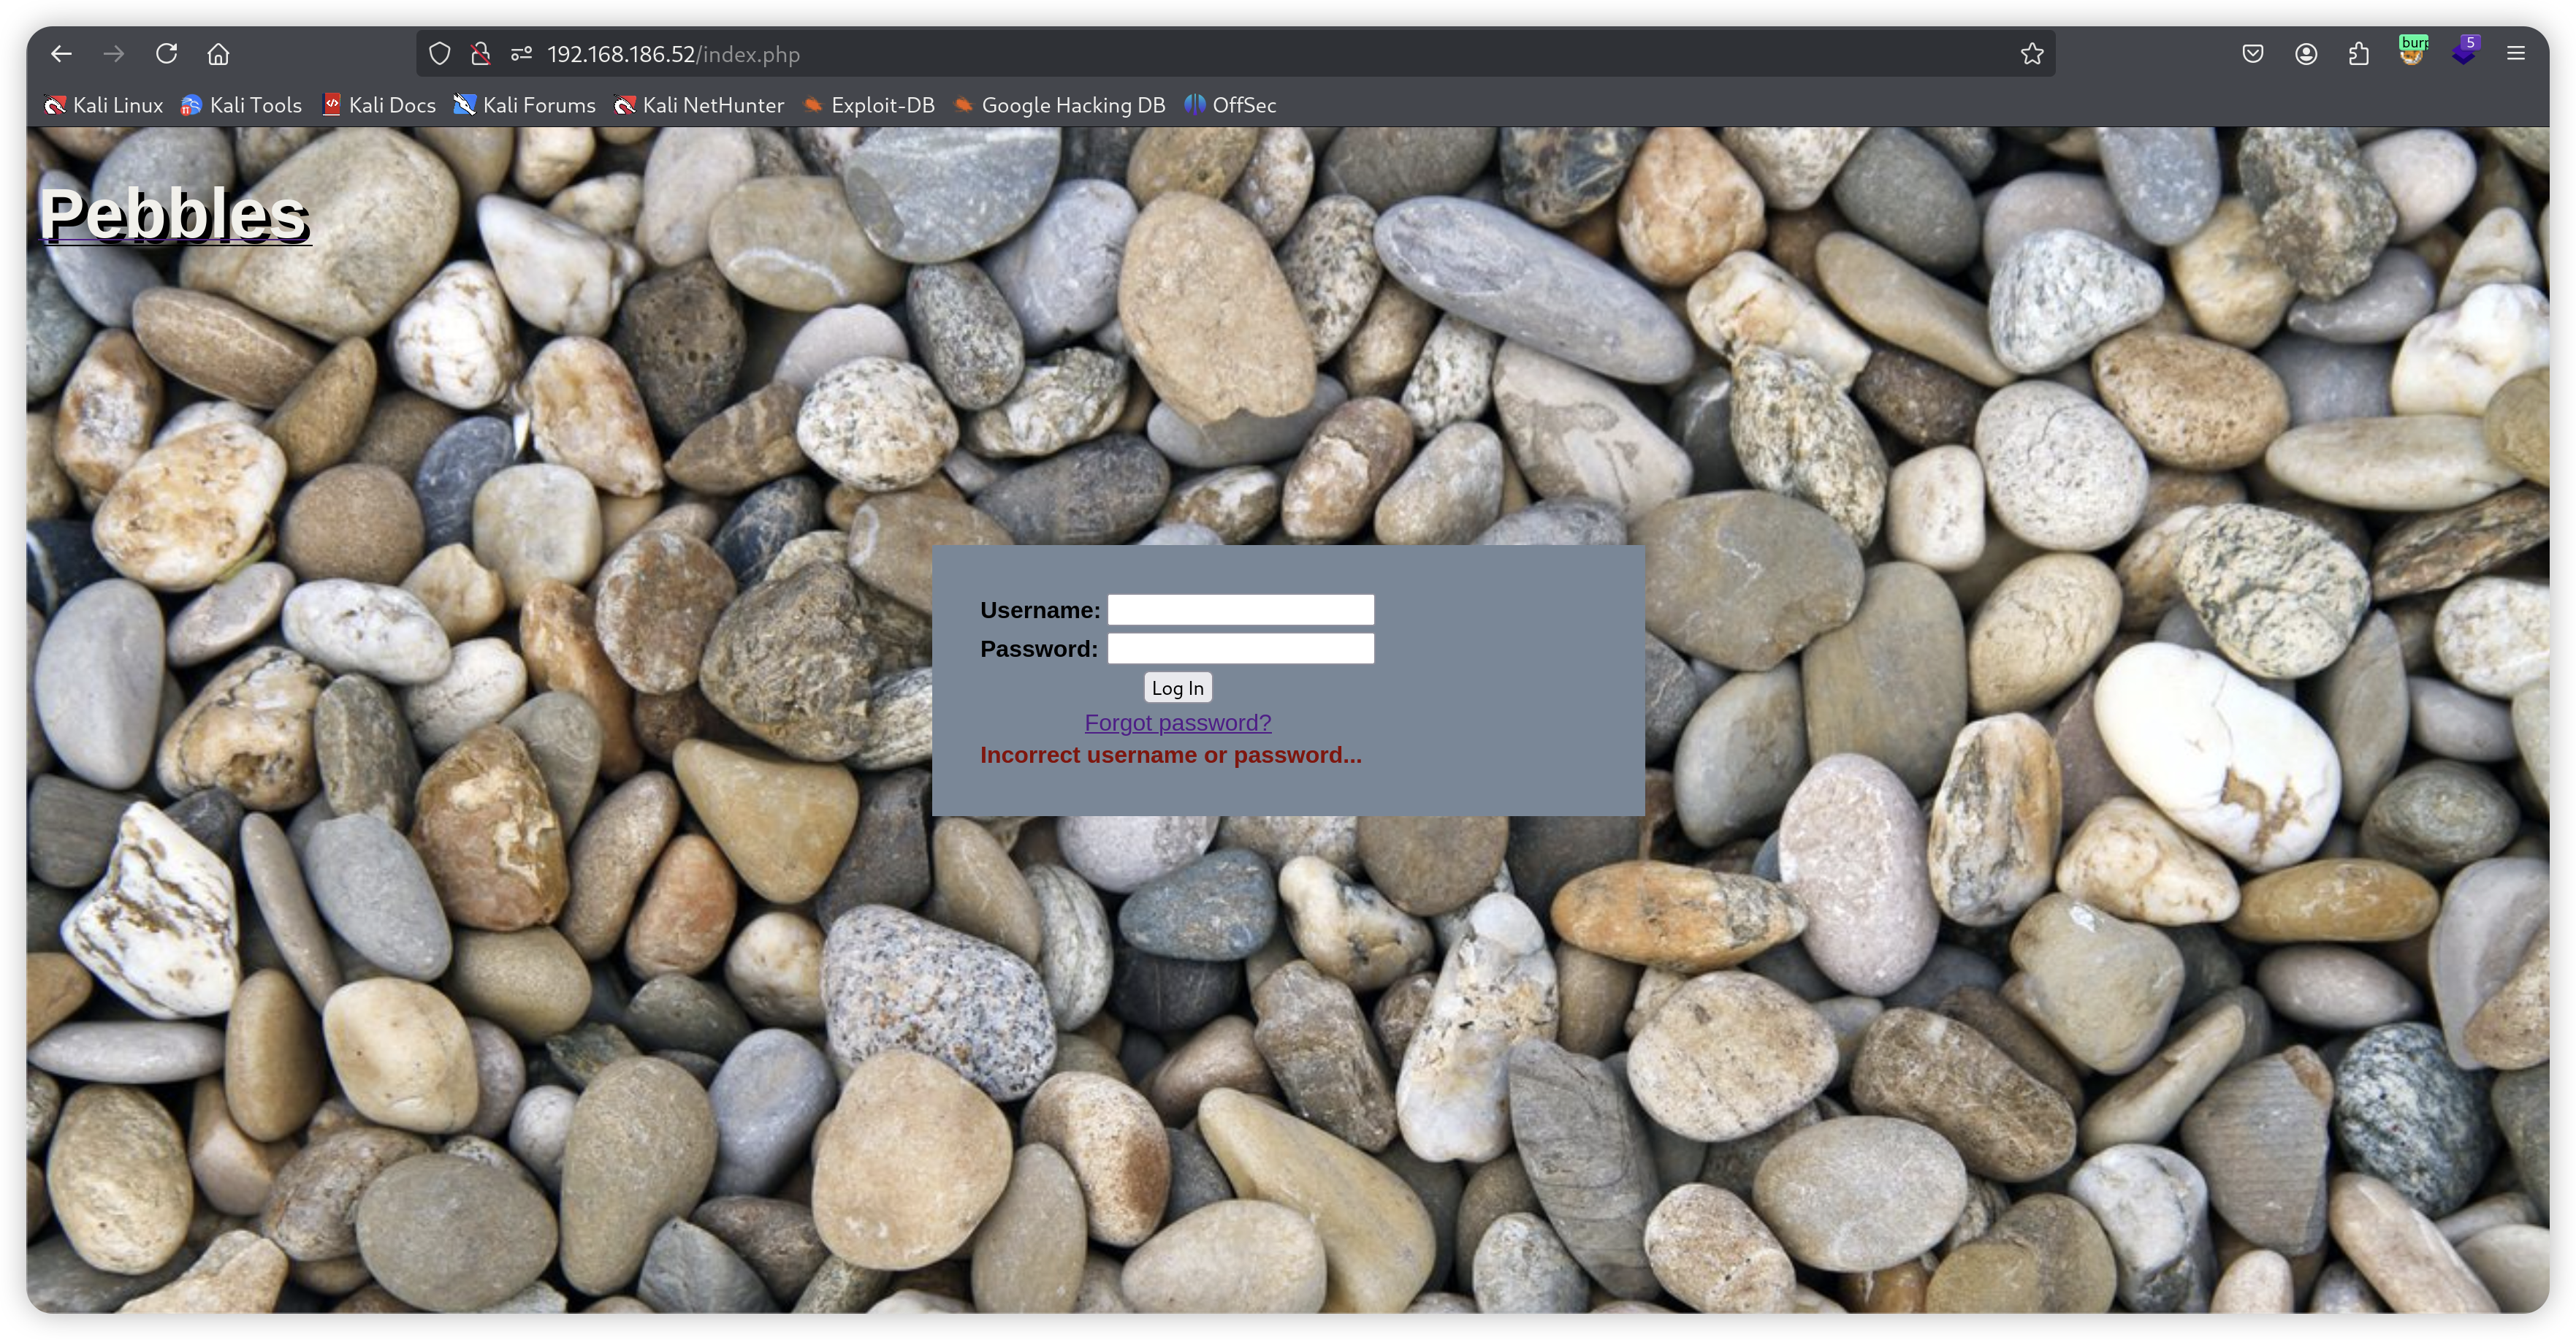Click the forward navigation arrow
The width and height of the screenshot is (2576, 1340).
coord(114,54)
